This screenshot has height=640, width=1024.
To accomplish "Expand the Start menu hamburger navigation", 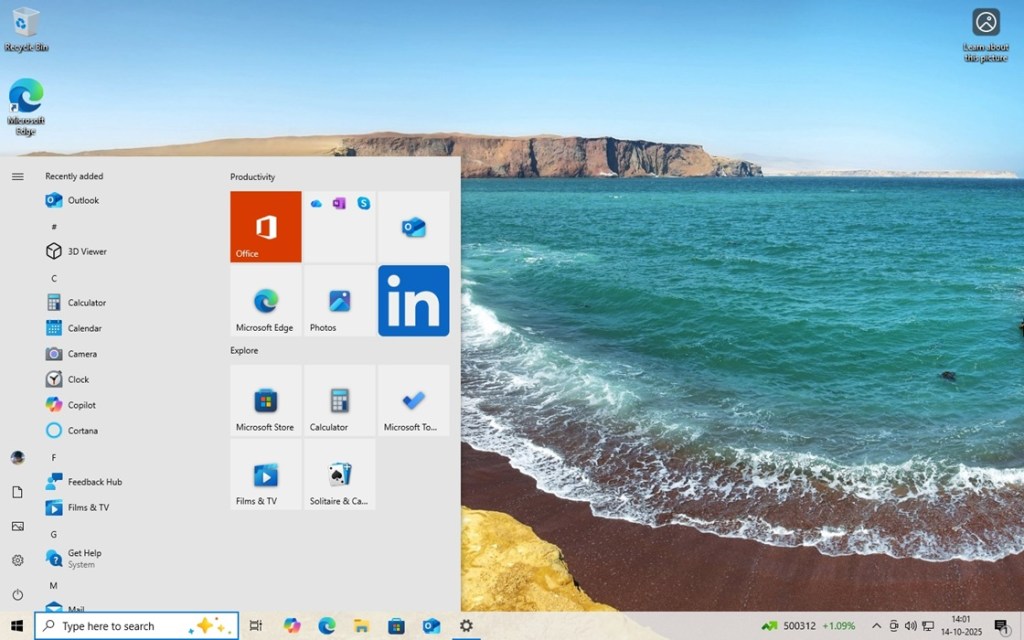I will tap(17, 177).
